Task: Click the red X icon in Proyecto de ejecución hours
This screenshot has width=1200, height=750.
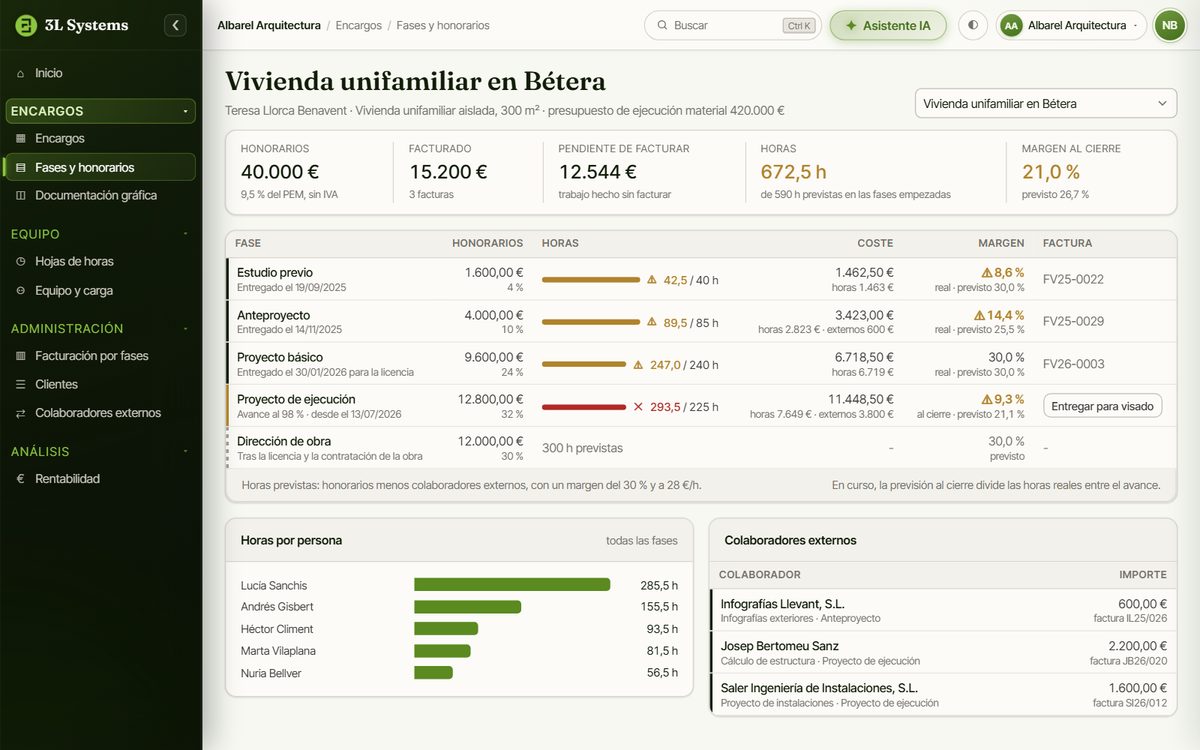Action: click(638, 406)
